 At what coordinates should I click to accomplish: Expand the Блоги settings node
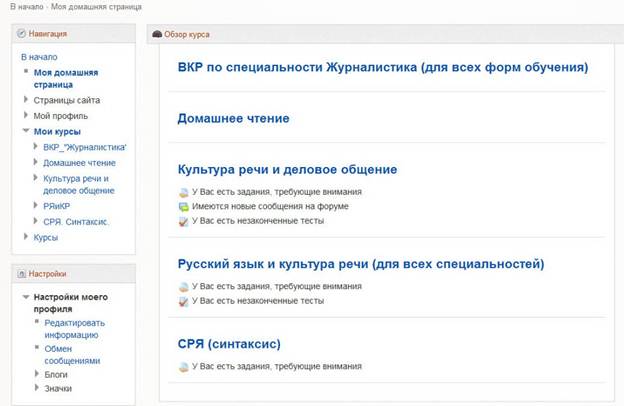pos(37,372)
